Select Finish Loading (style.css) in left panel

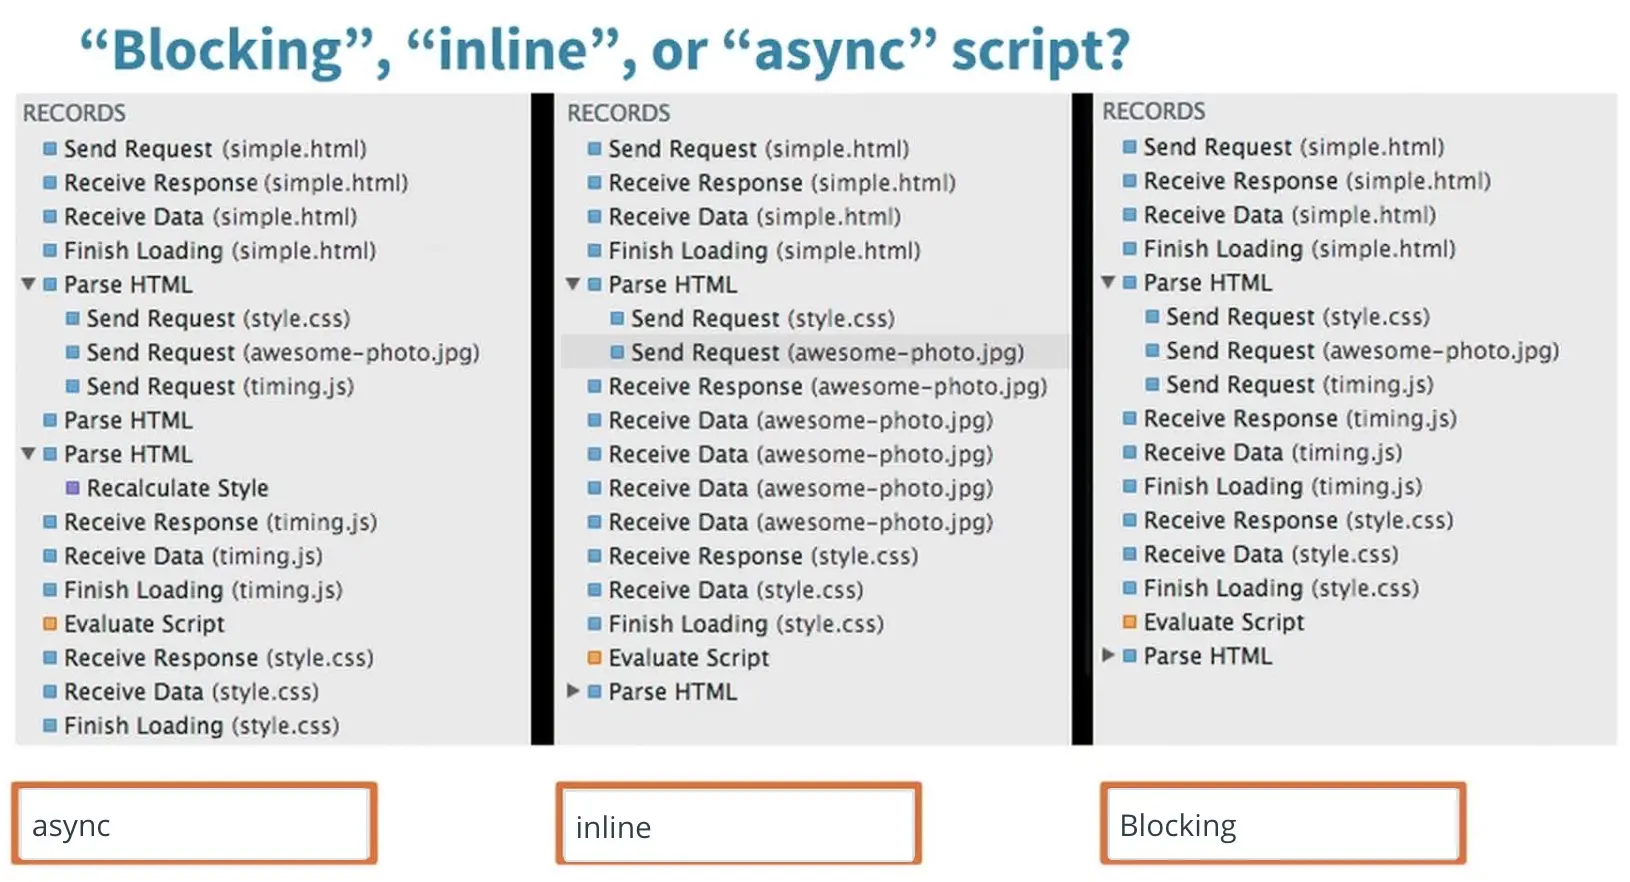pos(201,726)
